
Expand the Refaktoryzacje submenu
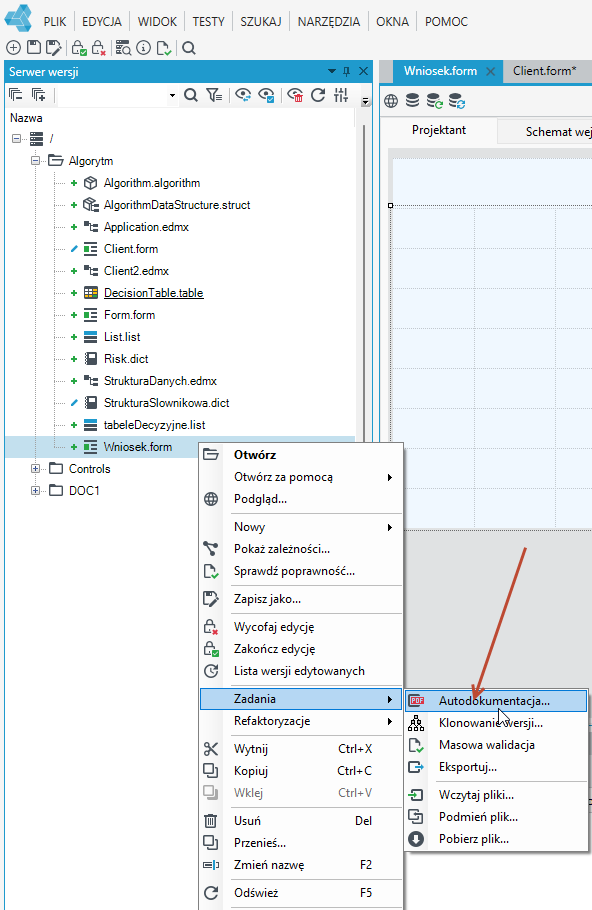click(x=301, y=721)
